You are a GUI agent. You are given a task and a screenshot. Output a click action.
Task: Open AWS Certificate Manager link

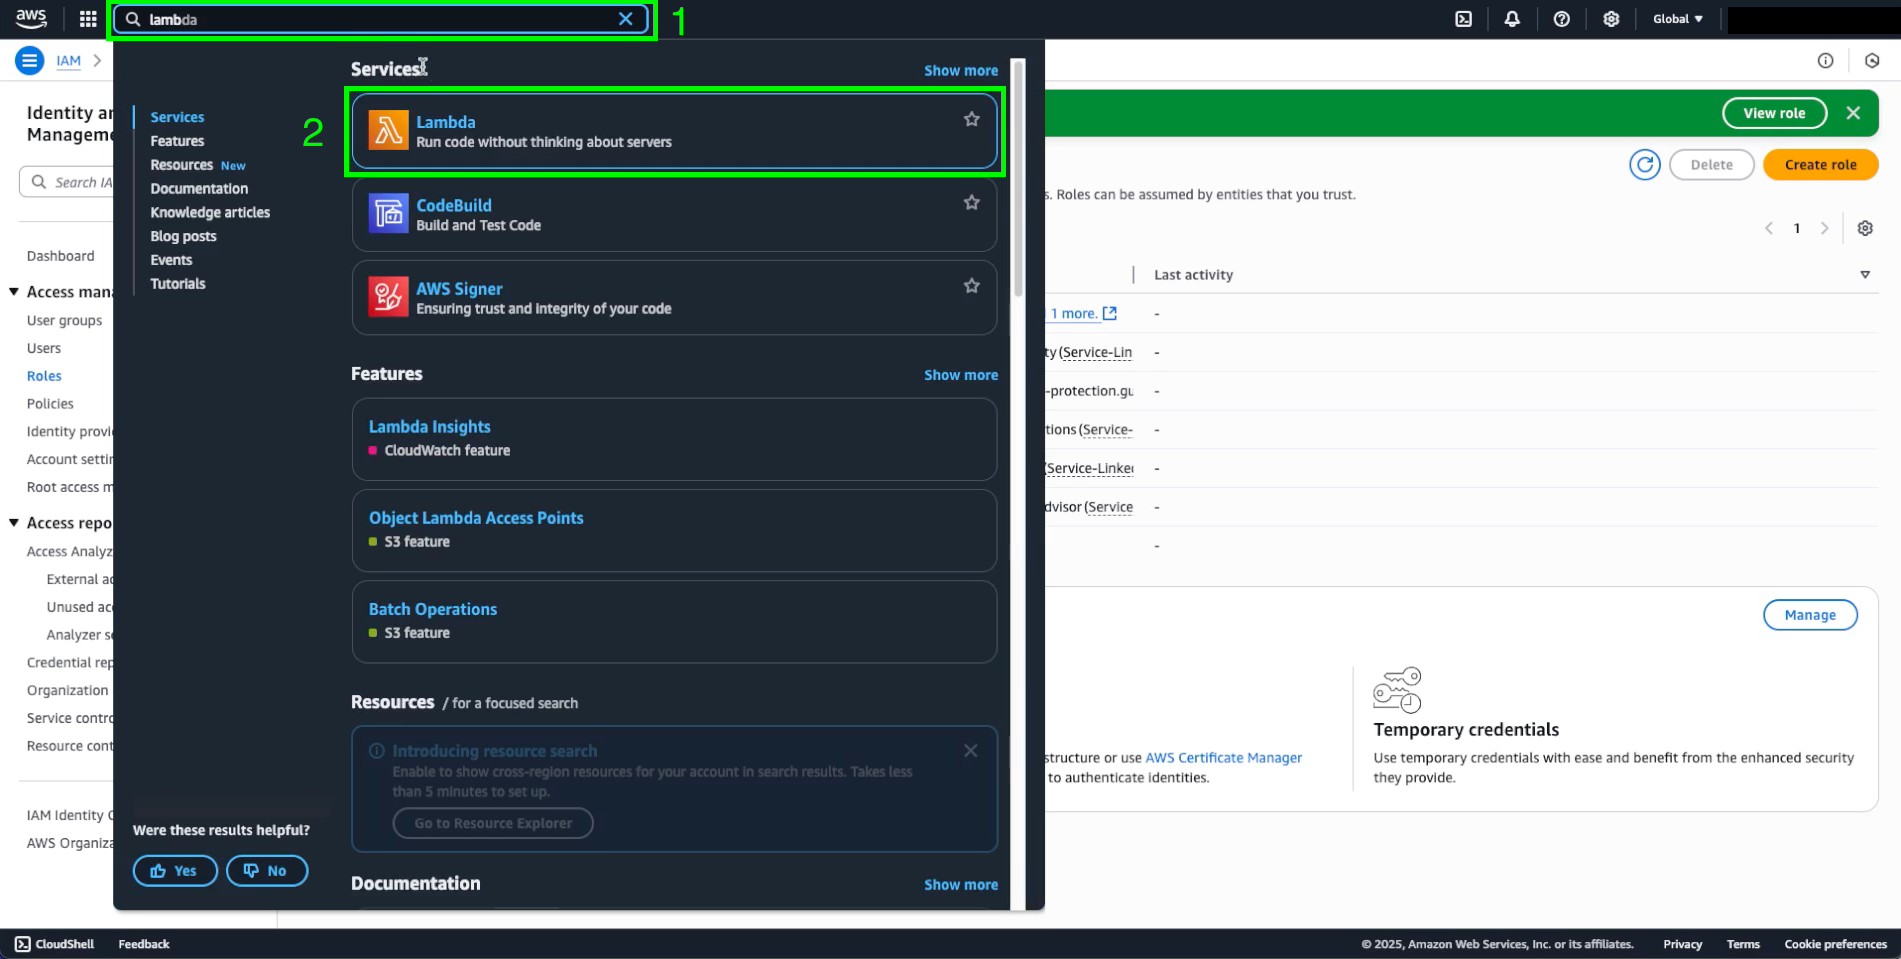tap(1223, 758)
